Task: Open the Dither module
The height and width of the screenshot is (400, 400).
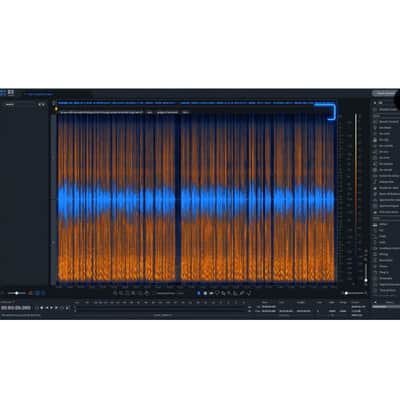Action: tap(386, 224)
